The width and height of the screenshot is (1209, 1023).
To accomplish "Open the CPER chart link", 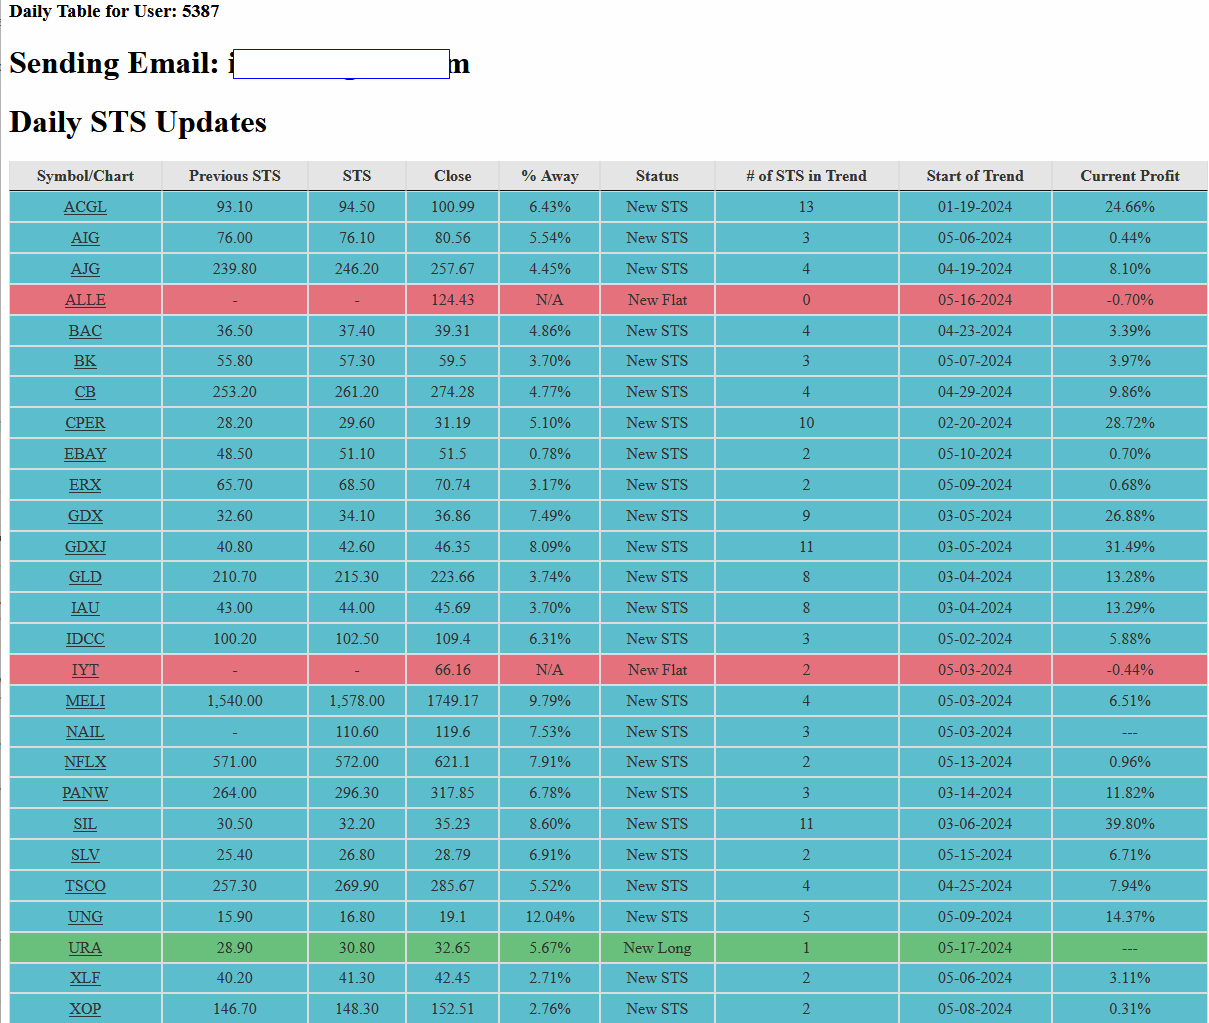I will (85, 423).
